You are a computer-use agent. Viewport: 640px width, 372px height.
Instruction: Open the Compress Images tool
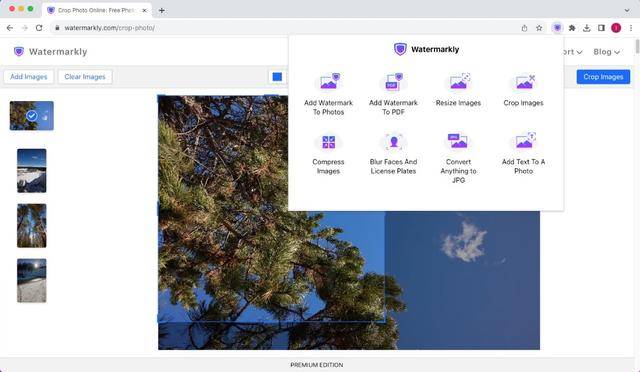[x=328, y=154]
